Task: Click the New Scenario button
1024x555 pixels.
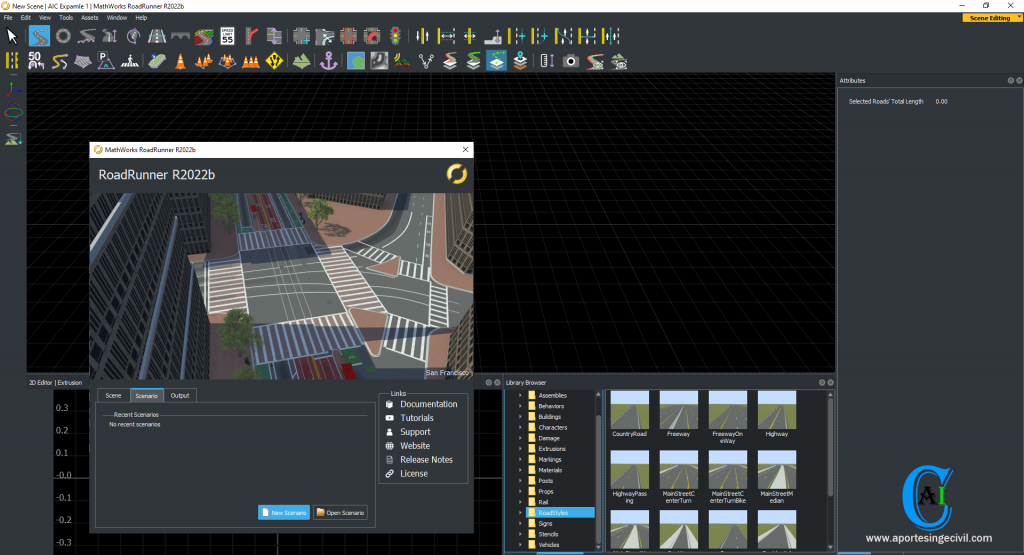Action: click(x=284, y=513)
